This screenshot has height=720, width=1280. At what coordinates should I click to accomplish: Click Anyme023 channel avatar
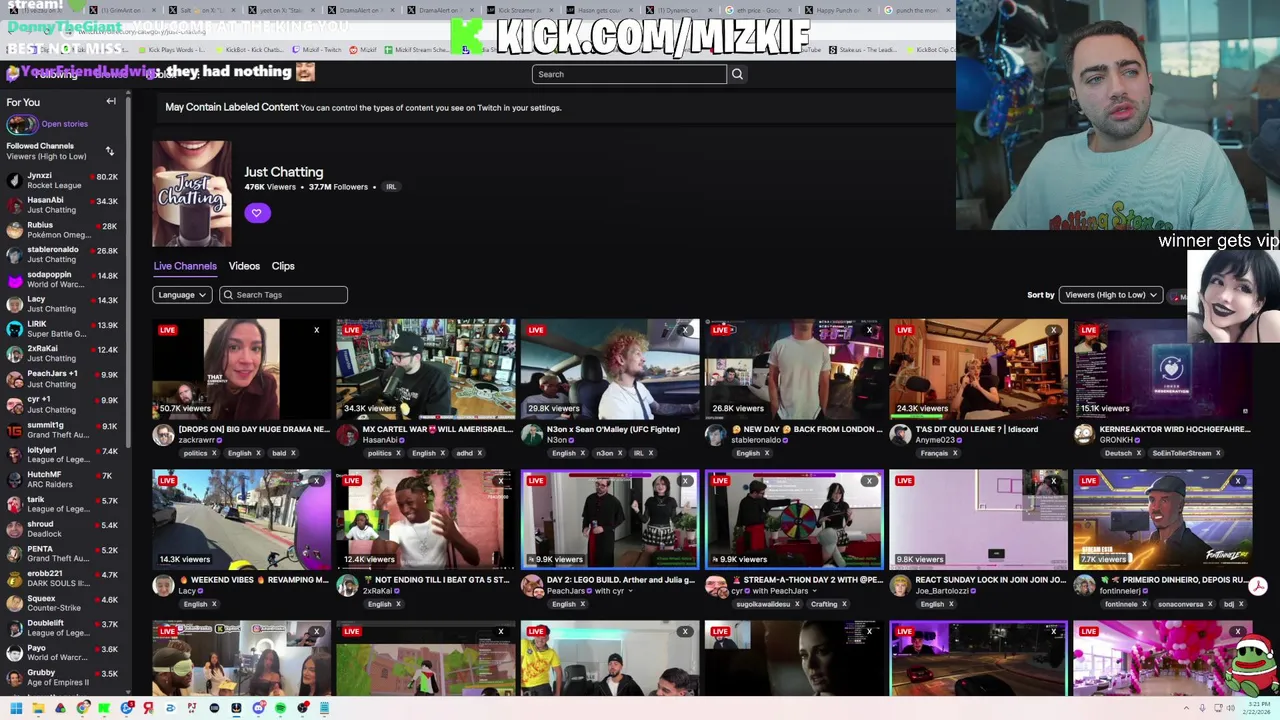(900, 435)
